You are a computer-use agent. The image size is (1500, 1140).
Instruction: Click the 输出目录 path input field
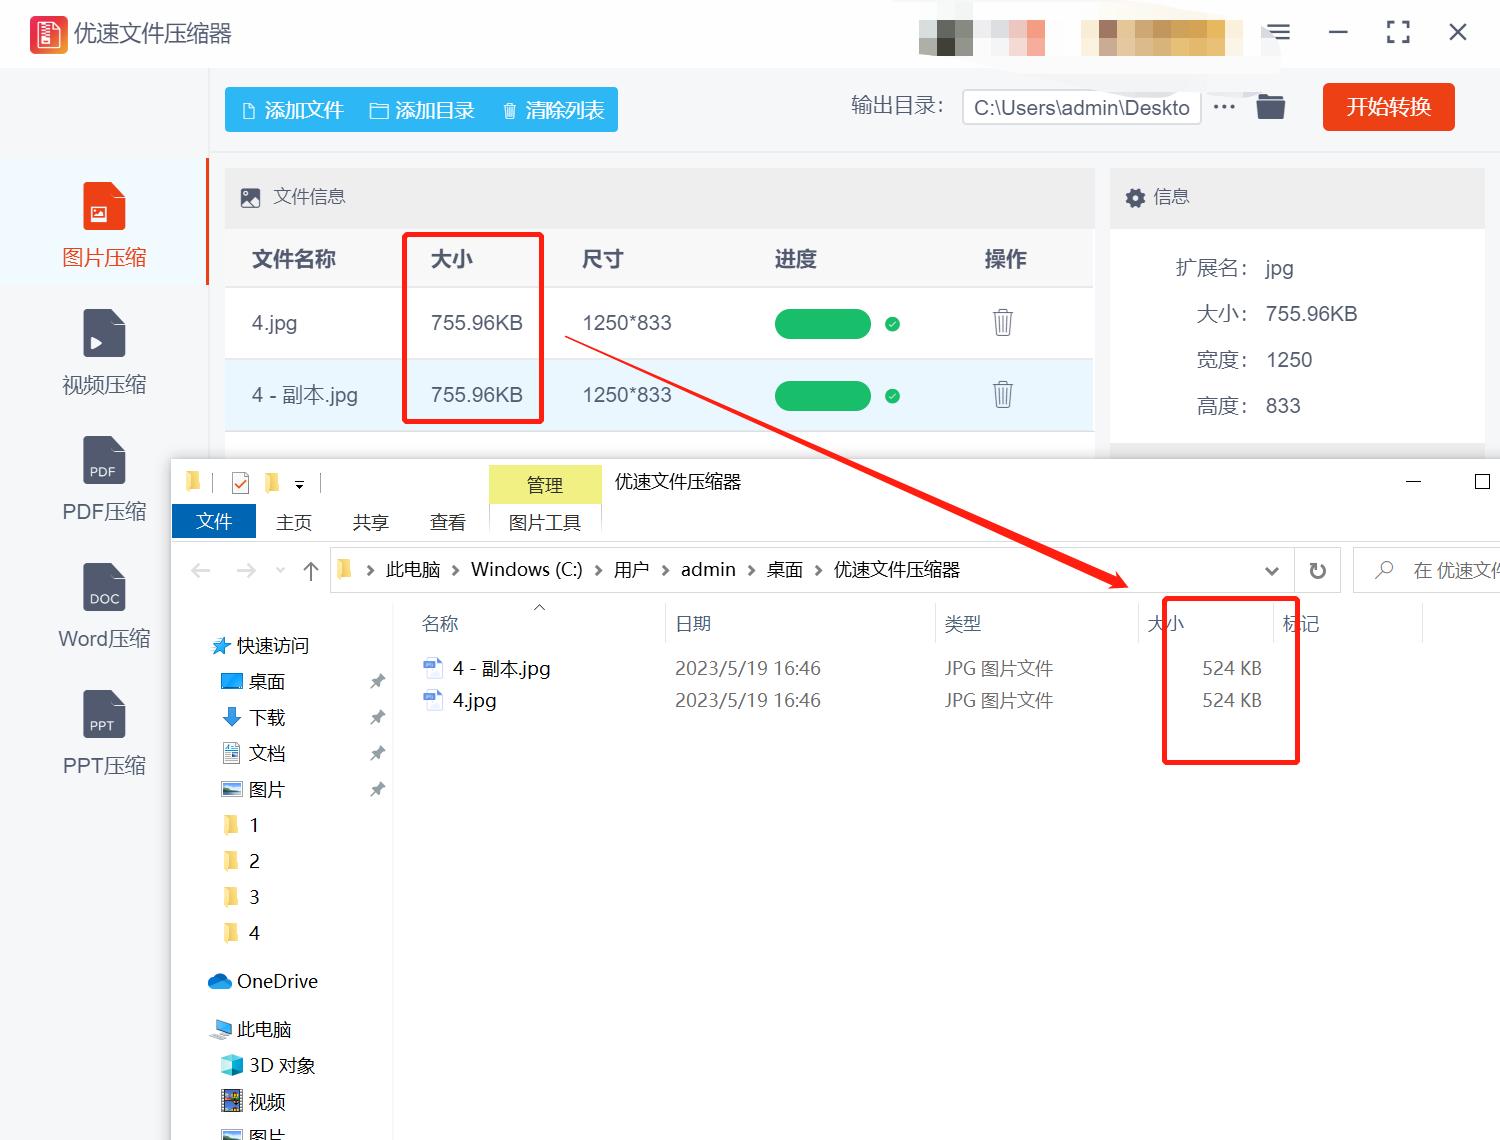[1080, 107]
